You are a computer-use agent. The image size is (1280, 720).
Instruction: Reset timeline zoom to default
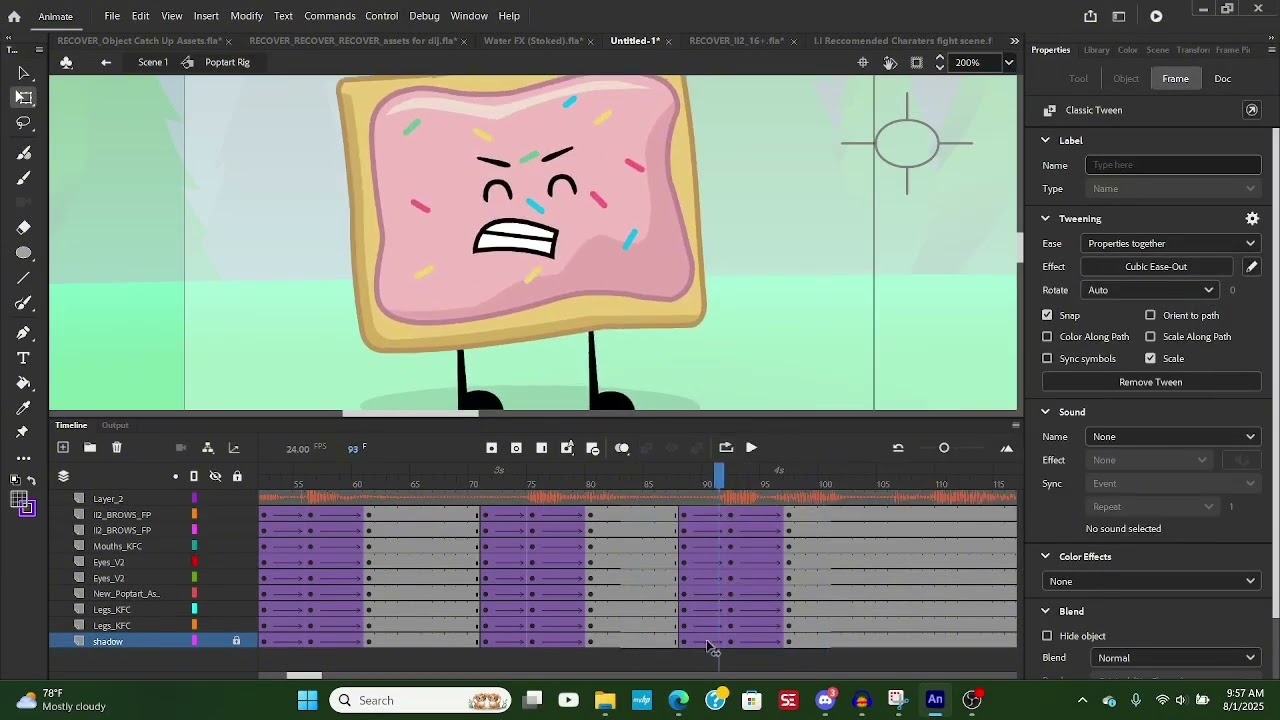pos(898,448)
